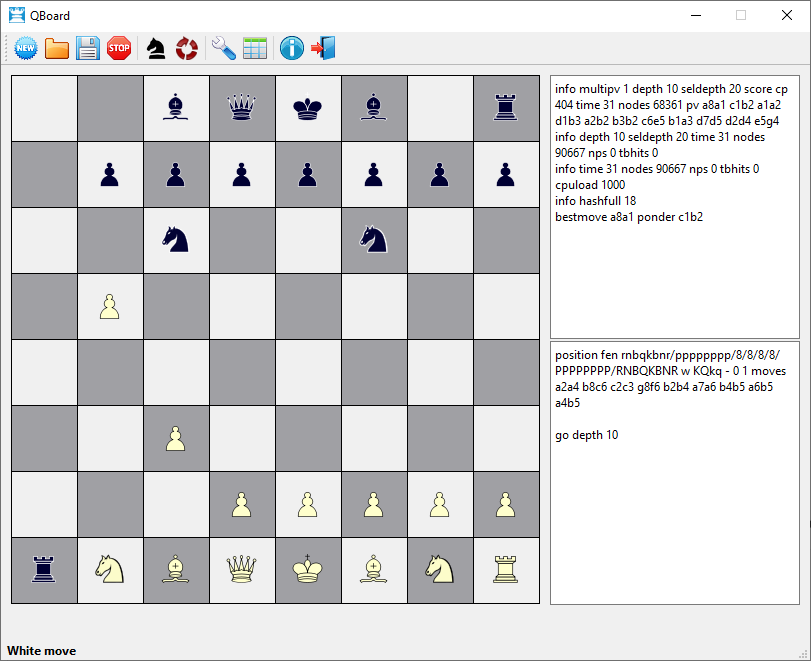
Task: Select the black bishop on f8
Action: (373, 108)
